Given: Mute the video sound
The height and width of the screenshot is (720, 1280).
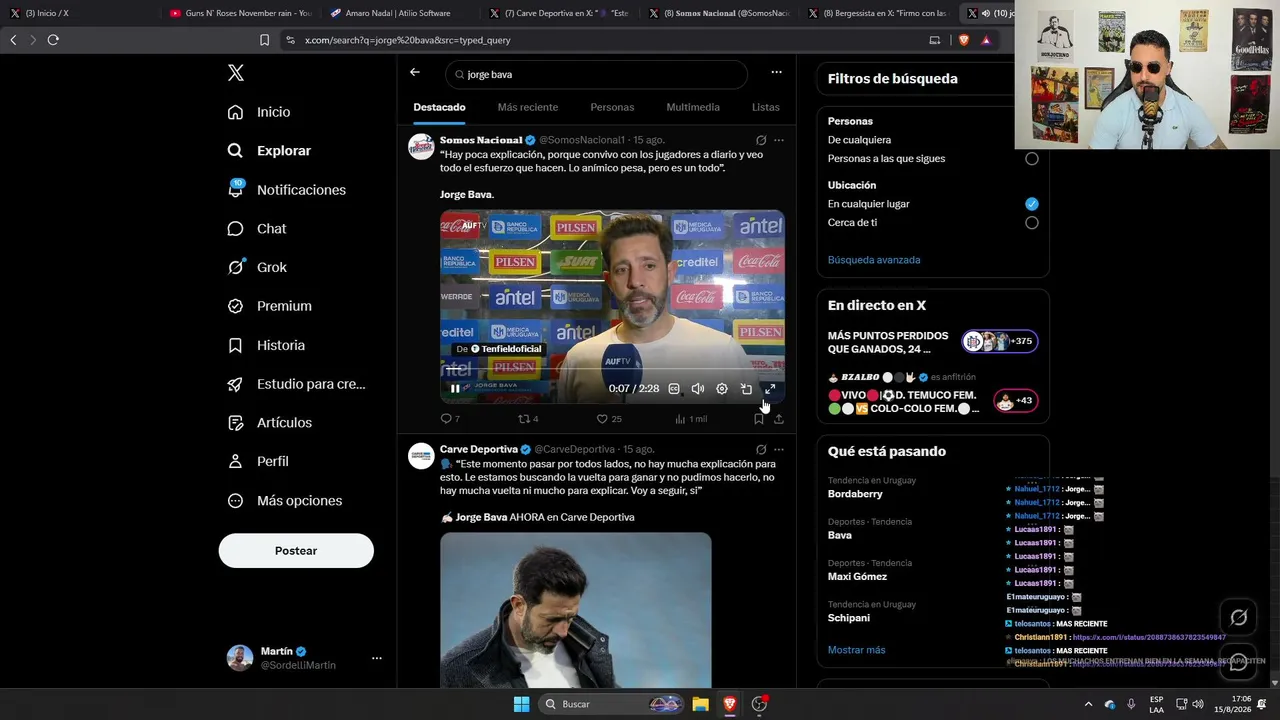Looking at the screenshot, I should 698,389.
